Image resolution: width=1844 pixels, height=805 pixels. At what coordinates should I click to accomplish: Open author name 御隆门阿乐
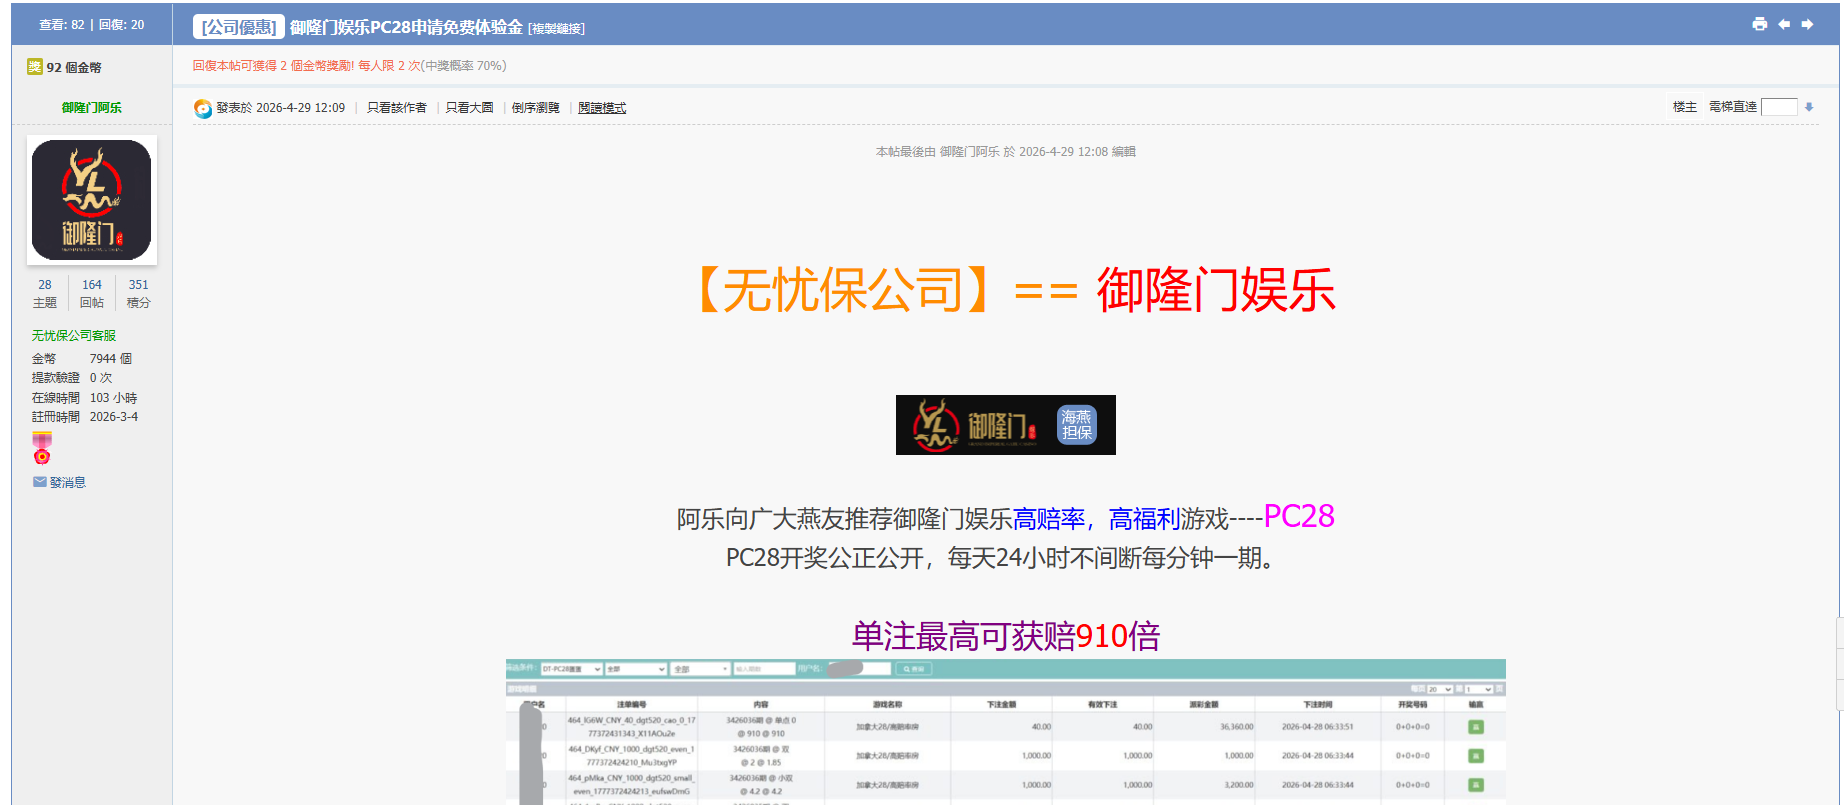[x=92, y=107]
